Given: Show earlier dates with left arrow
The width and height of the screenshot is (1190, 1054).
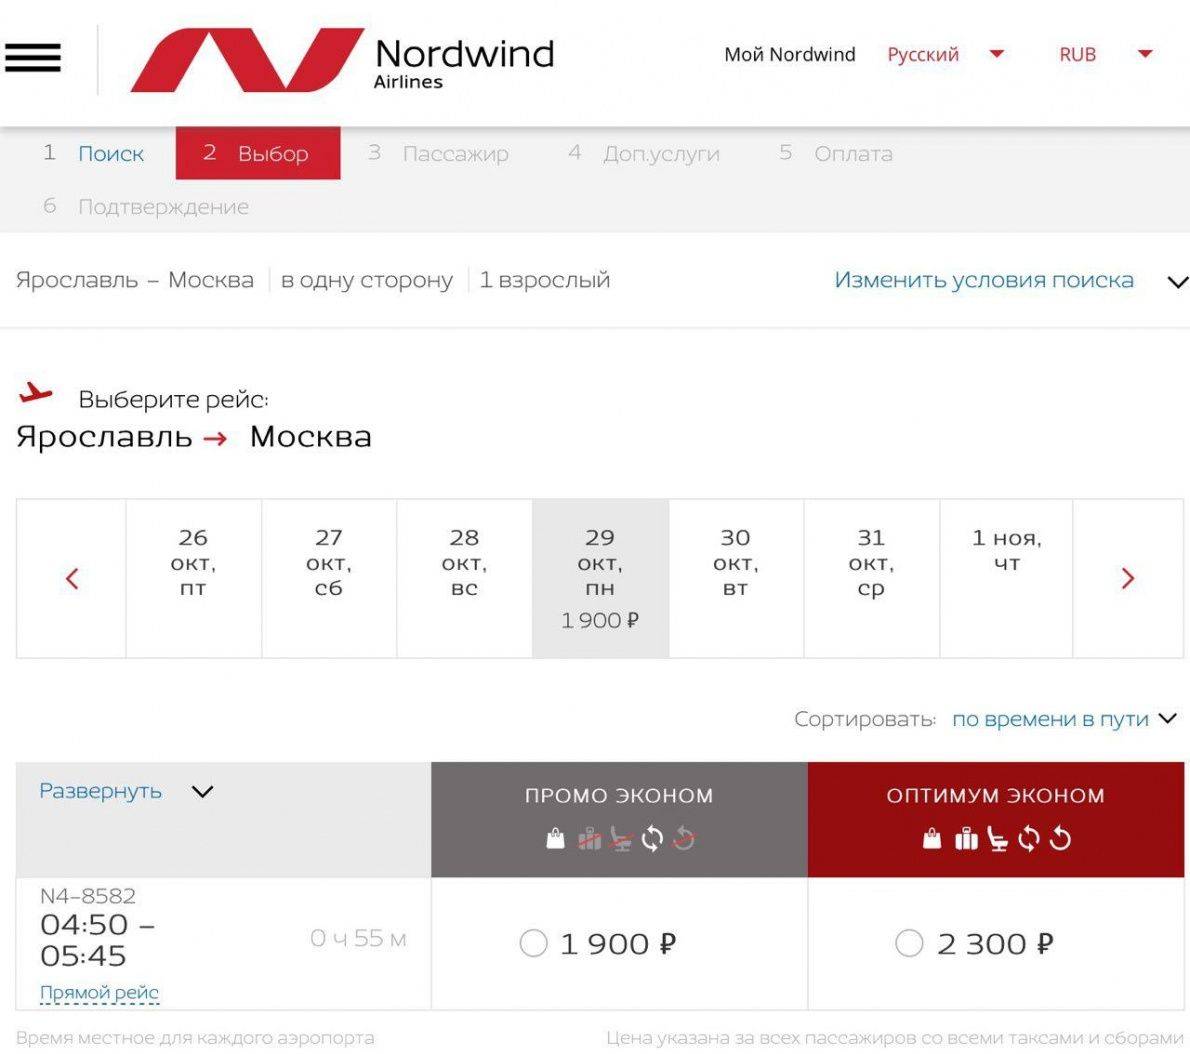Looking at the screenshot, I should coord(71,578).
